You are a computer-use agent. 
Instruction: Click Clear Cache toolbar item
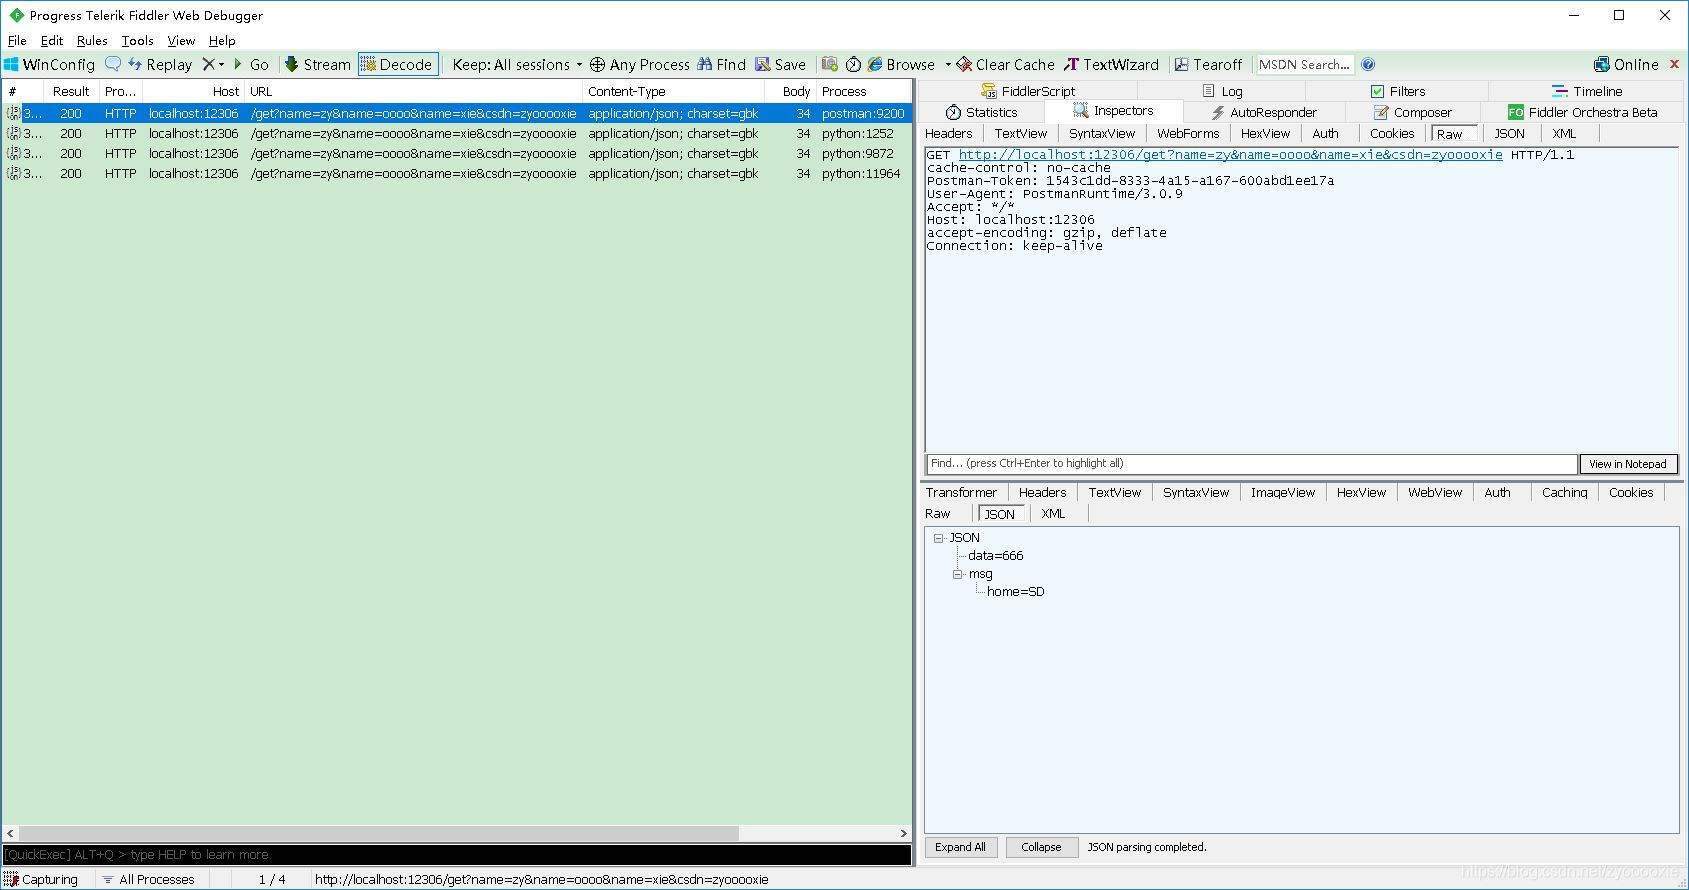[x=1005, y=64]
